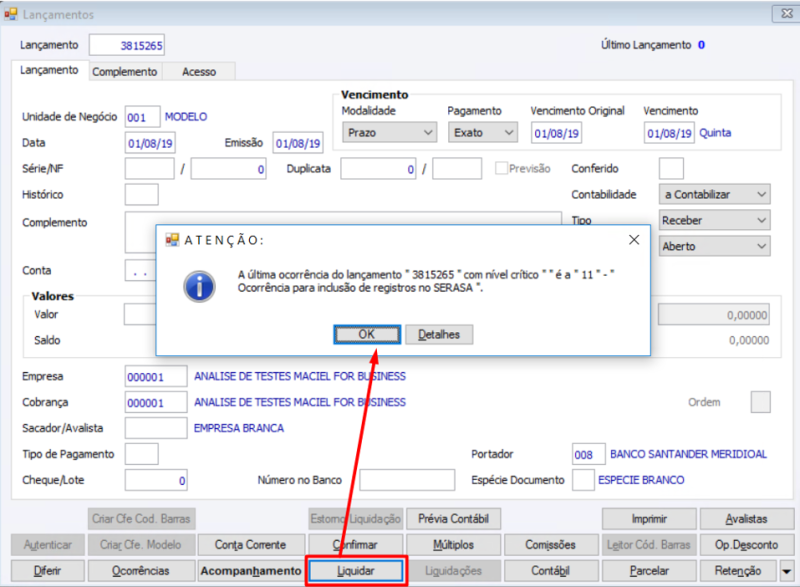Viewport: 800px width, 587px height.
Task: Click the Sacador/Avalista input field
Action: [156, 428]
